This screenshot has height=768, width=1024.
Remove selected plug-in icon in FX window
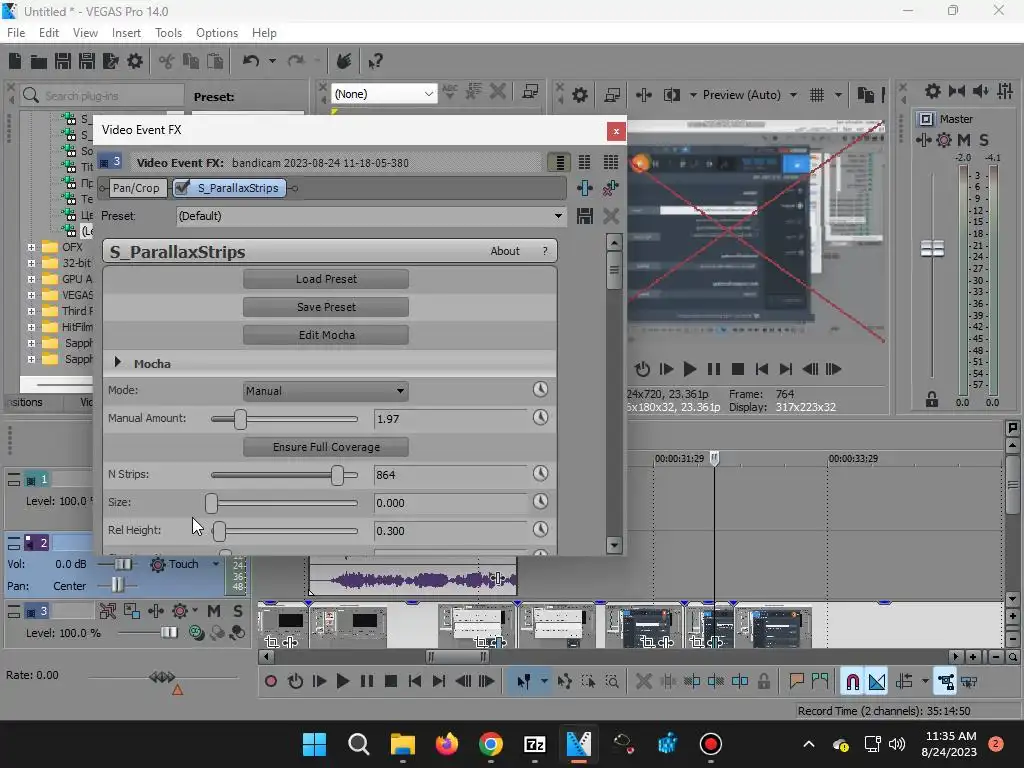[611, 189]
